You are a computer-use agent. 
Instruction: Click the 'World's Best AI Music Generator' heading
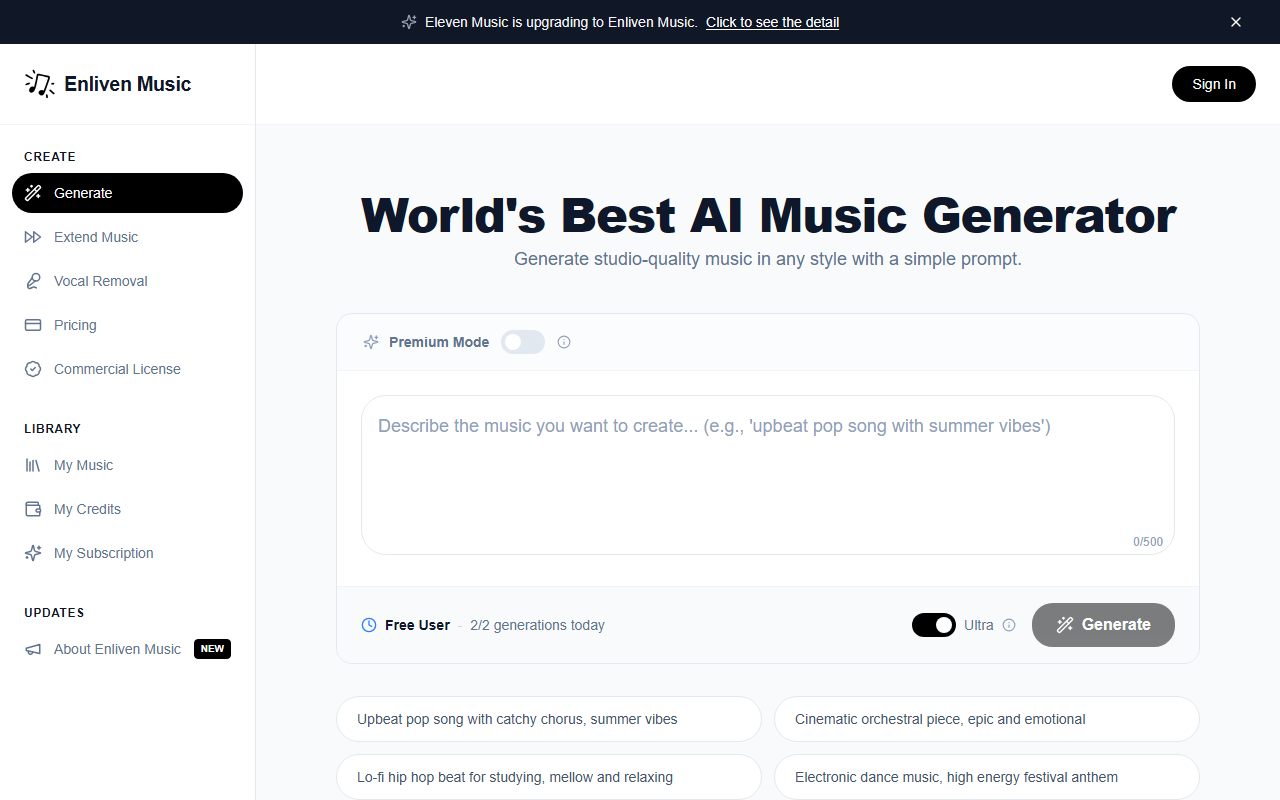tap(768, 215)
